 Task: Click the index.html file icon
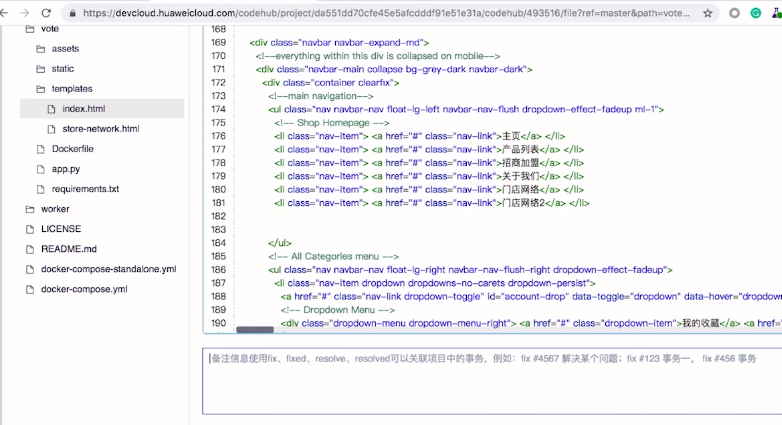click(51, 109)
